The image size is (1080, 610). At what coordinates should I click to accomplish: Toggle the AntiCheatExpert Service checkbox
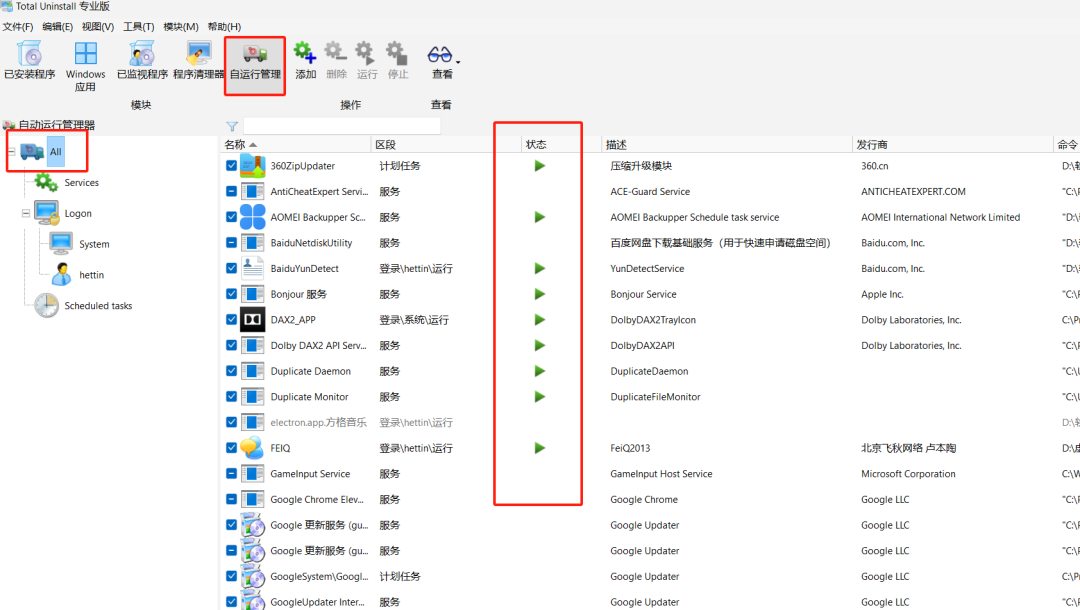click(231, 191)
